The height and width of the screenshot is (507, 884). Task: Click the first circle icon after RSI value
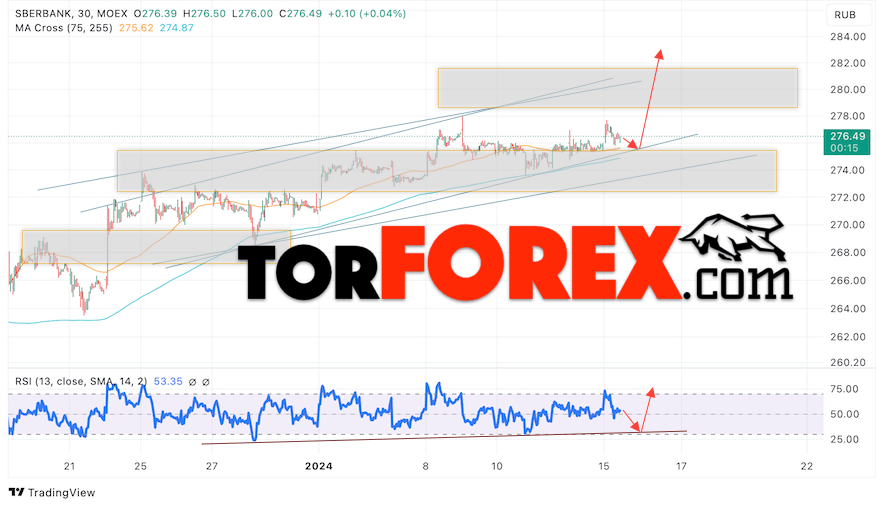point(192,382)
